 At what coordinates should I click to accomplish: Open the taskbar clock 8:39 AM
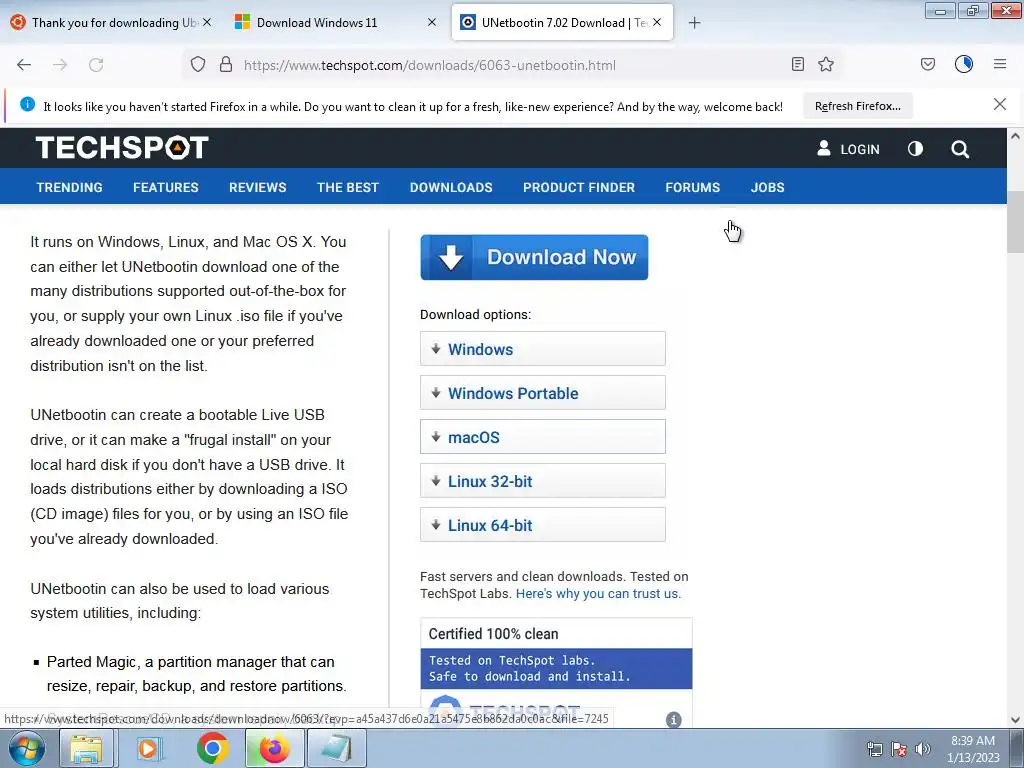973,749
